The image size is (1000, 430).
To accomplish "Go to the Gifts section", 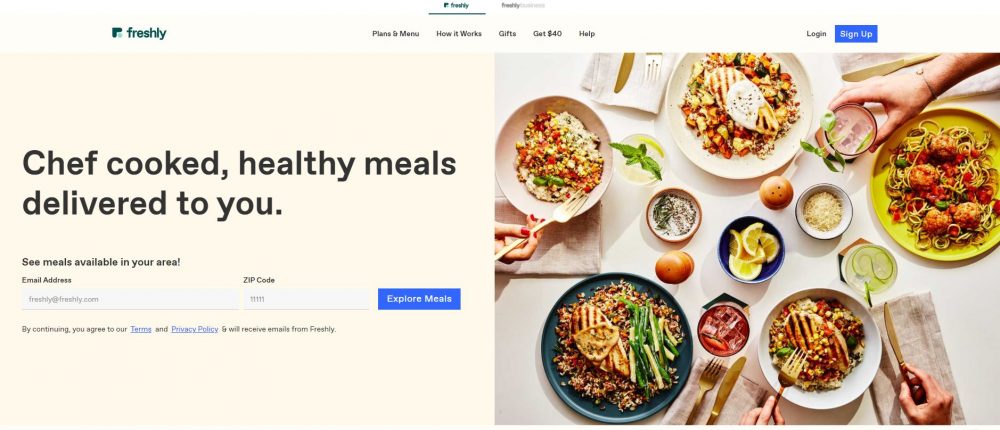I will pyautogui.click(x=507, y=34).
